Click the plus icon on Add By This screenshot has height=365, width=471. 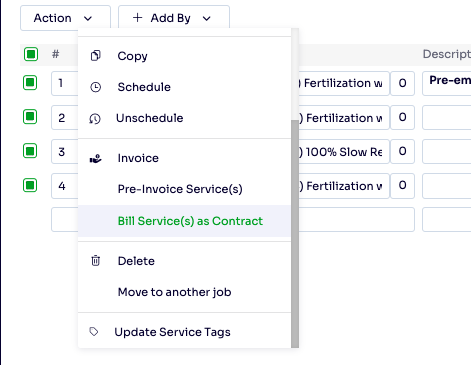[137, 17]
